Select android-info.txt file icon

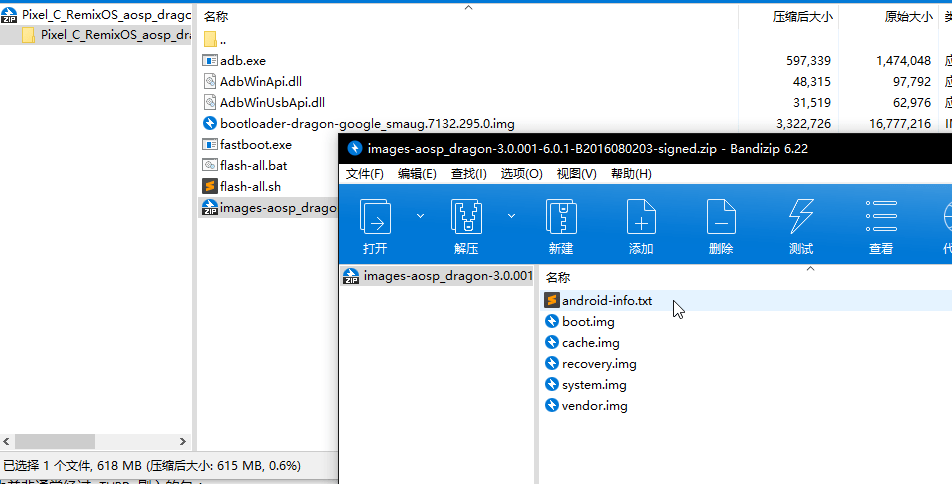(x=551, y=300)
